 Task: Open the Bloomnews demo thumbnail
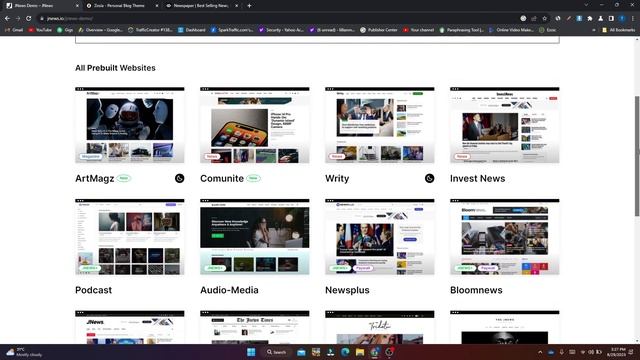[504, 237]
